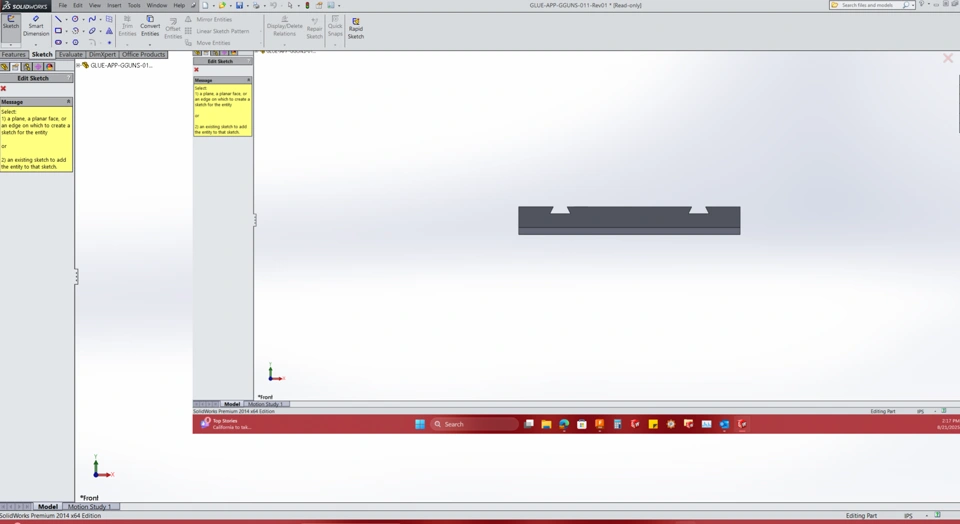Switch to the Evaluate tab
Screen dimensions: 960x524
71,54
